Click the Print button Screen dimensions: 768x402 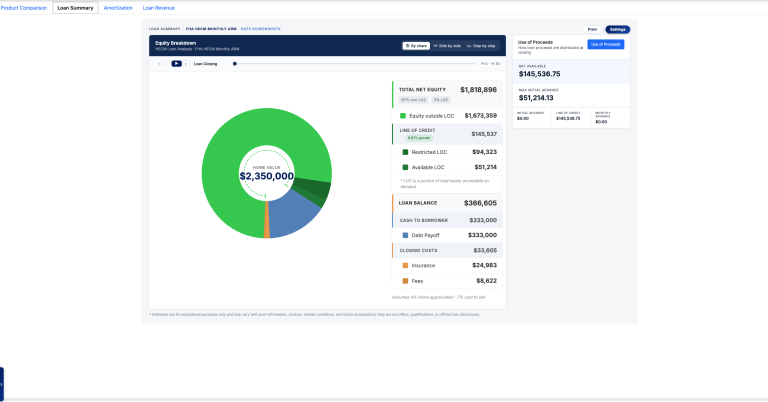[x=592, y=29]
